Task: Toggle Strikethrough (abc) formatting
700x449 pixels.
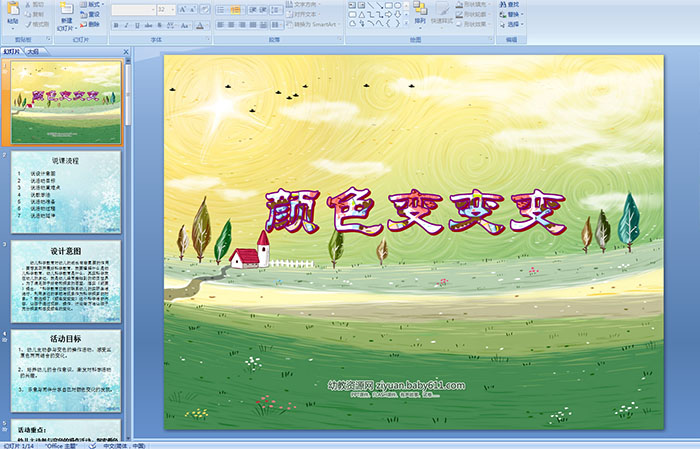Action: coord(148,25)
